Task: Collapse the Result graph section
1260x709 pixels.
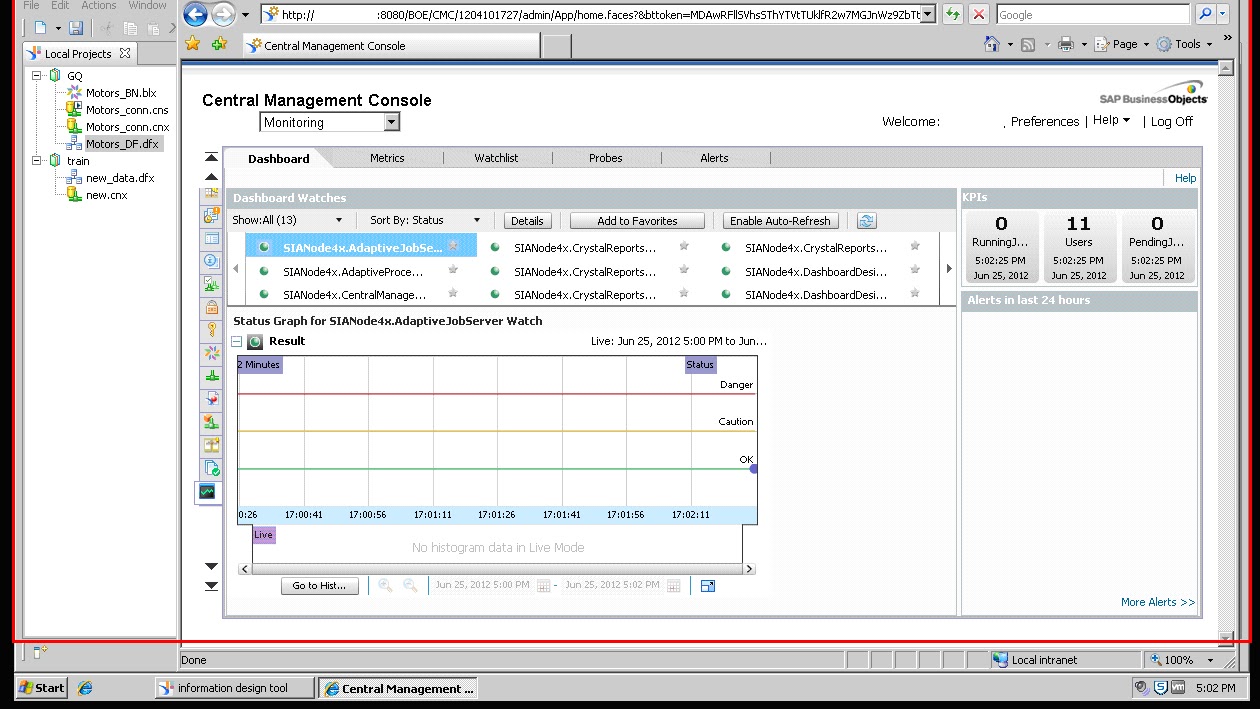Action: click(x=236, y=341)
